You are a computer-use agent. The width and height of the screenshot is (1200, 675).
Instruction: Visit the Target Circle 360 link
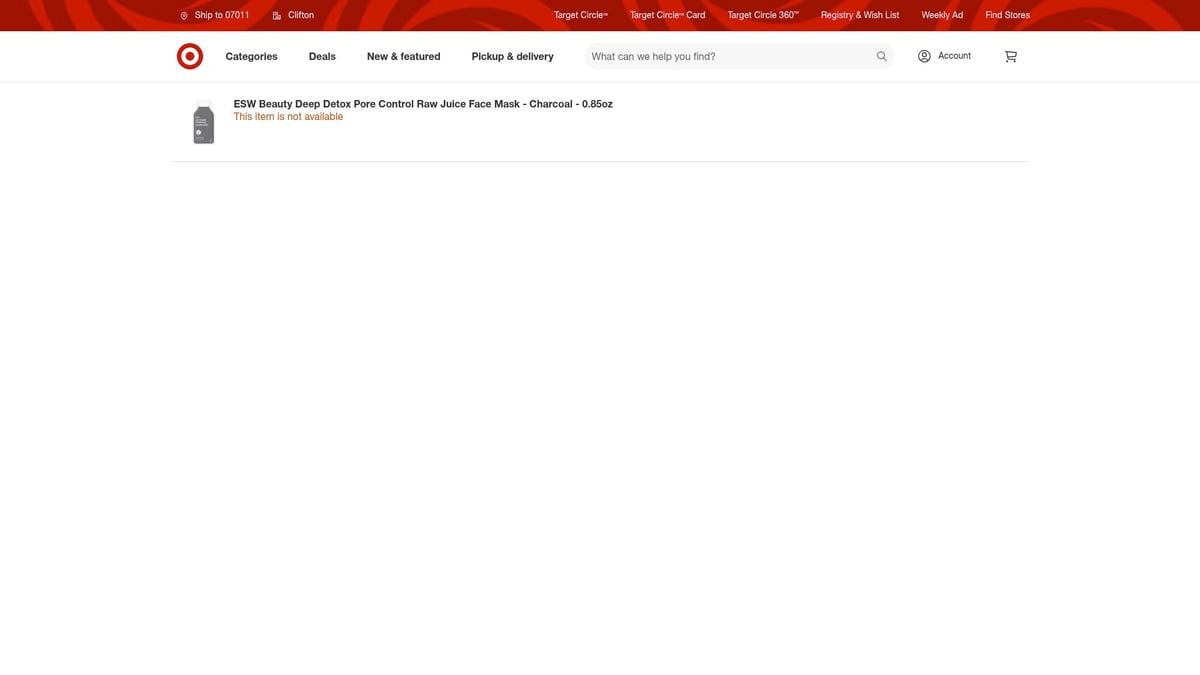click(x=762, y=15)
